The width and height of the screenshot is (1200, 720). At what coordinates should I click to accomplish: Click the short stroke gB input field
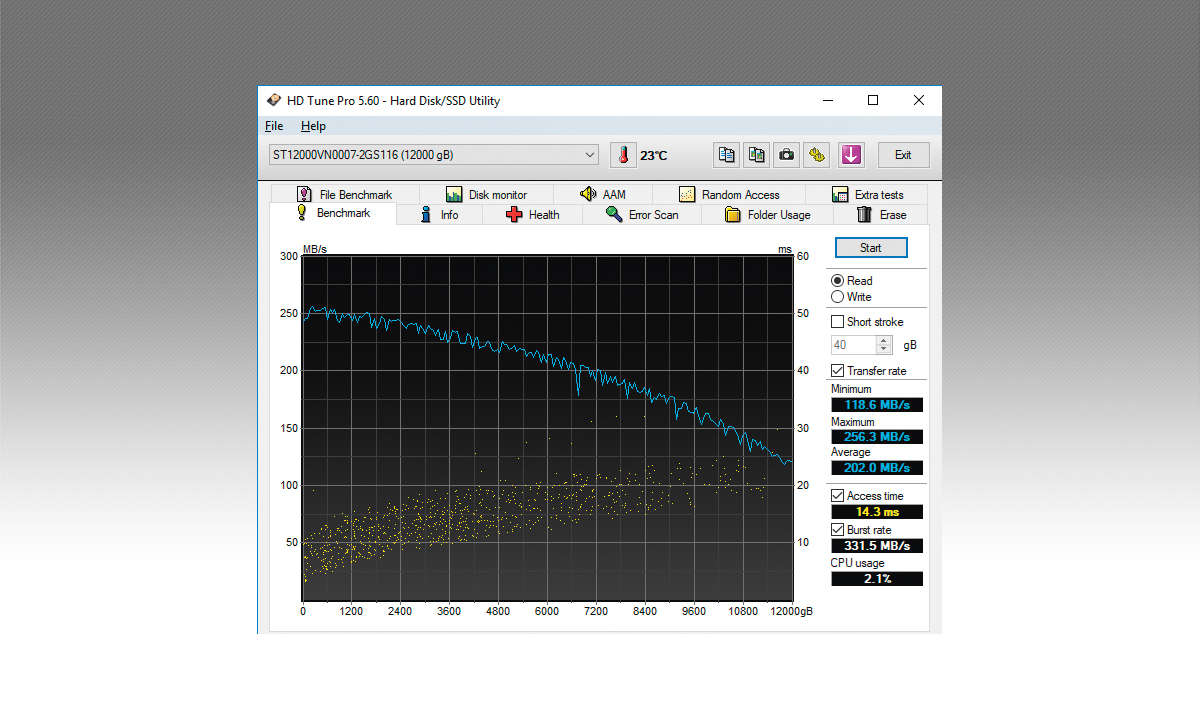(x=853, y=345)
